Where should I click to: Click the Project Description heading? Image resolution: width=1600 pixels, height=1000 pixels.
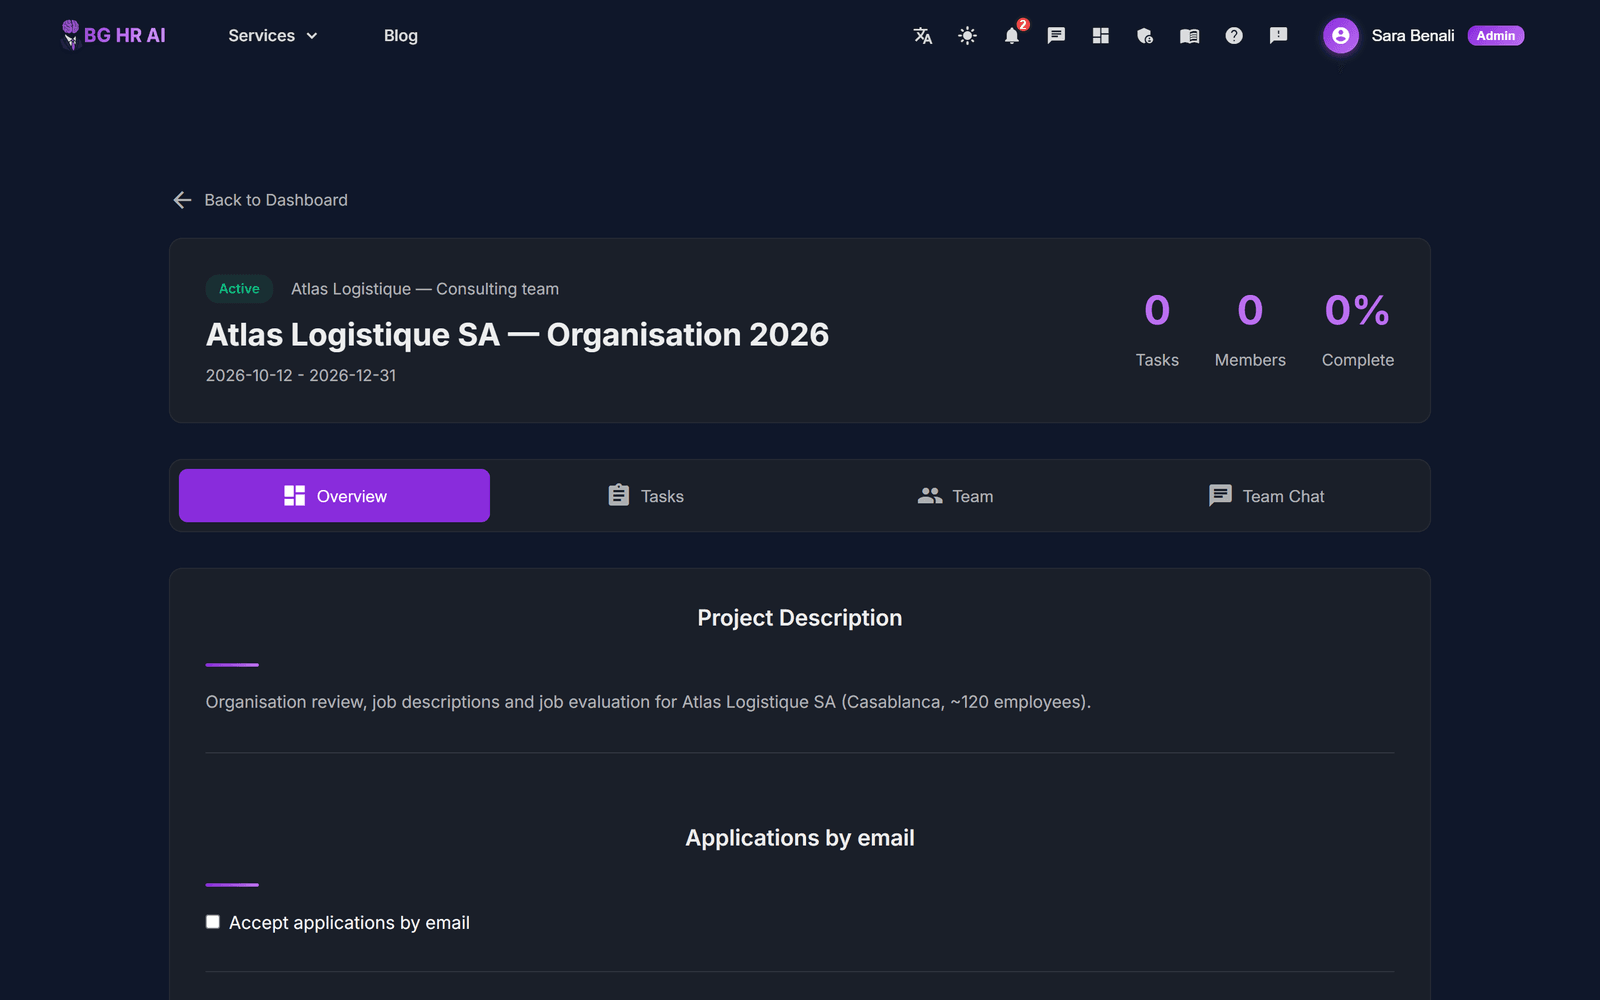click(x=800, y=618)
